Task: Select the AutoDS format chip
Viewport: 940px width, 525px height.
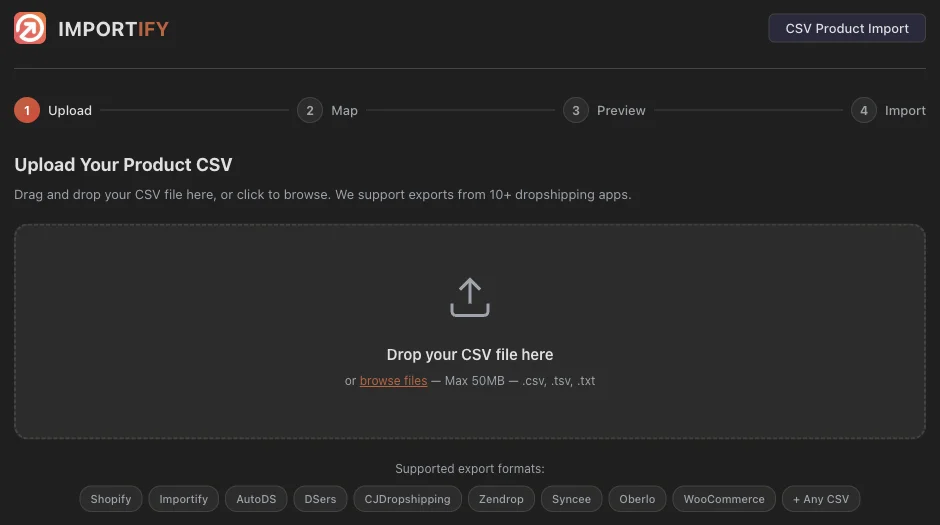Action: (256, 499)
